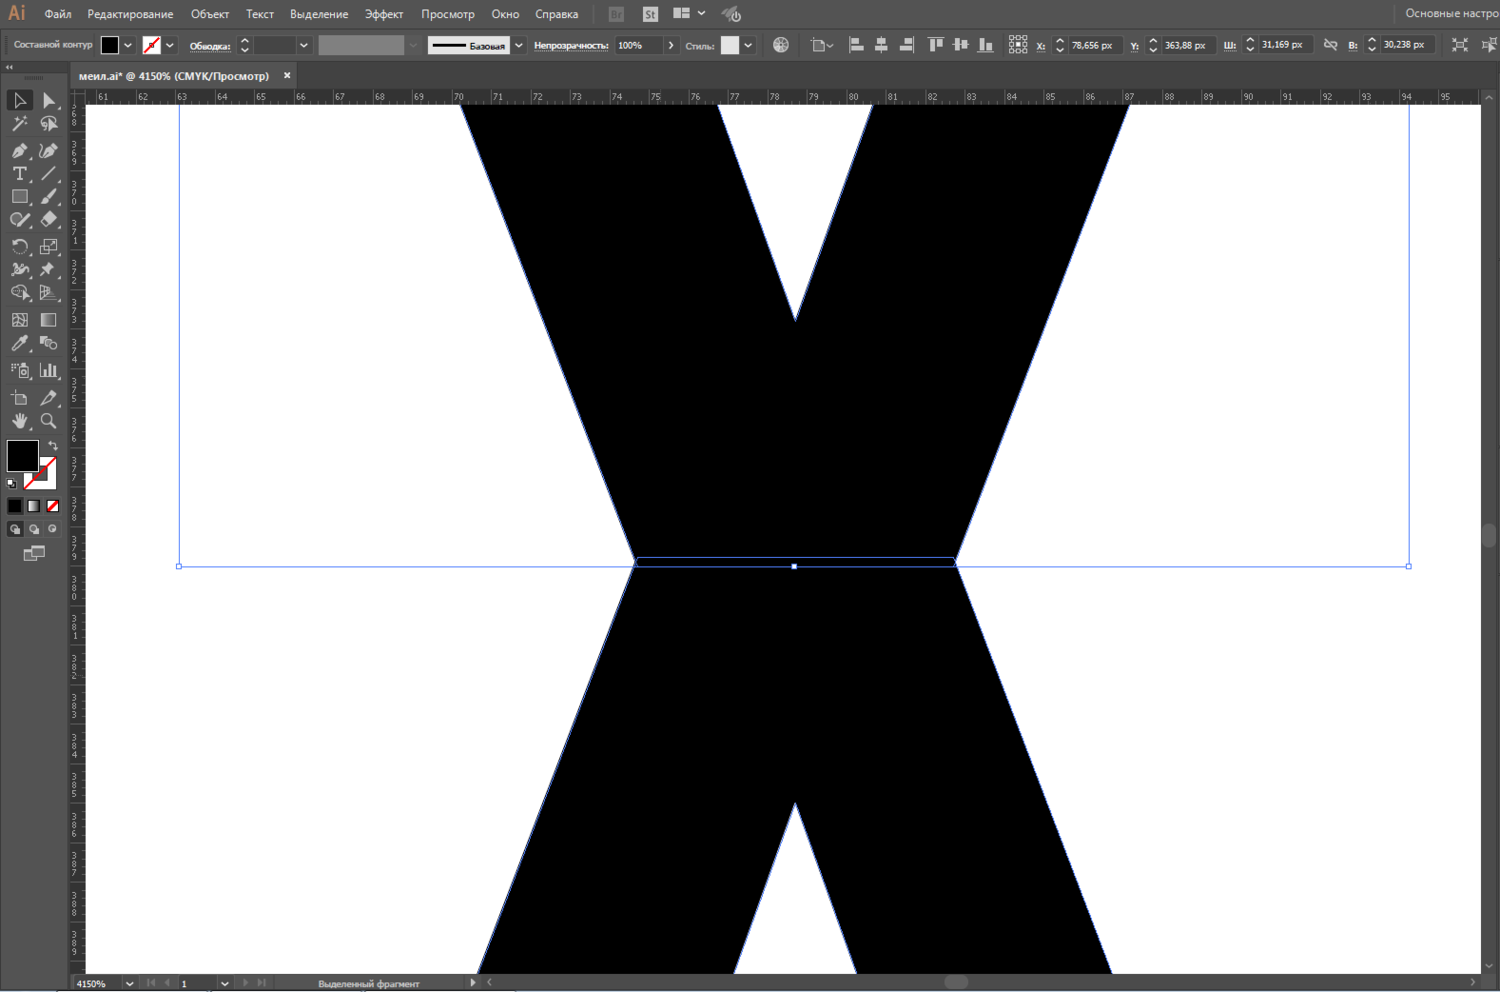Select the Eyedropper tool

click(19, 343)
